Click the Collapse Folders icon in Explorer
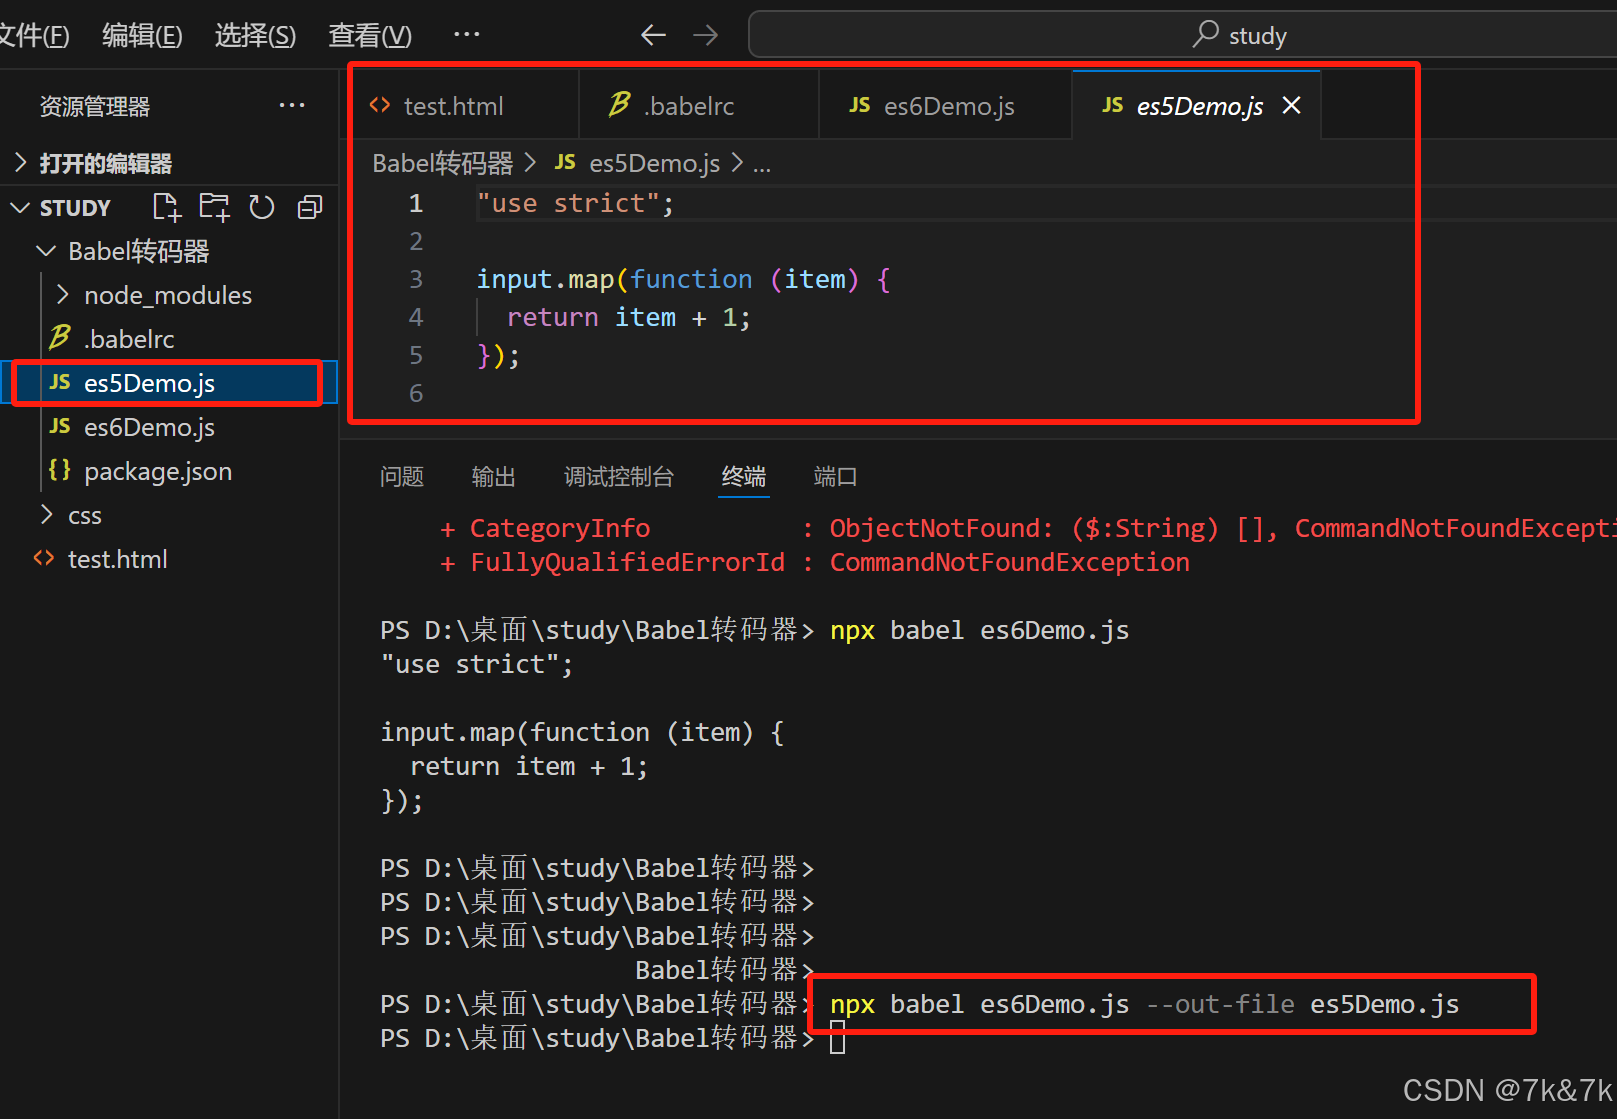 click(309, 207)
